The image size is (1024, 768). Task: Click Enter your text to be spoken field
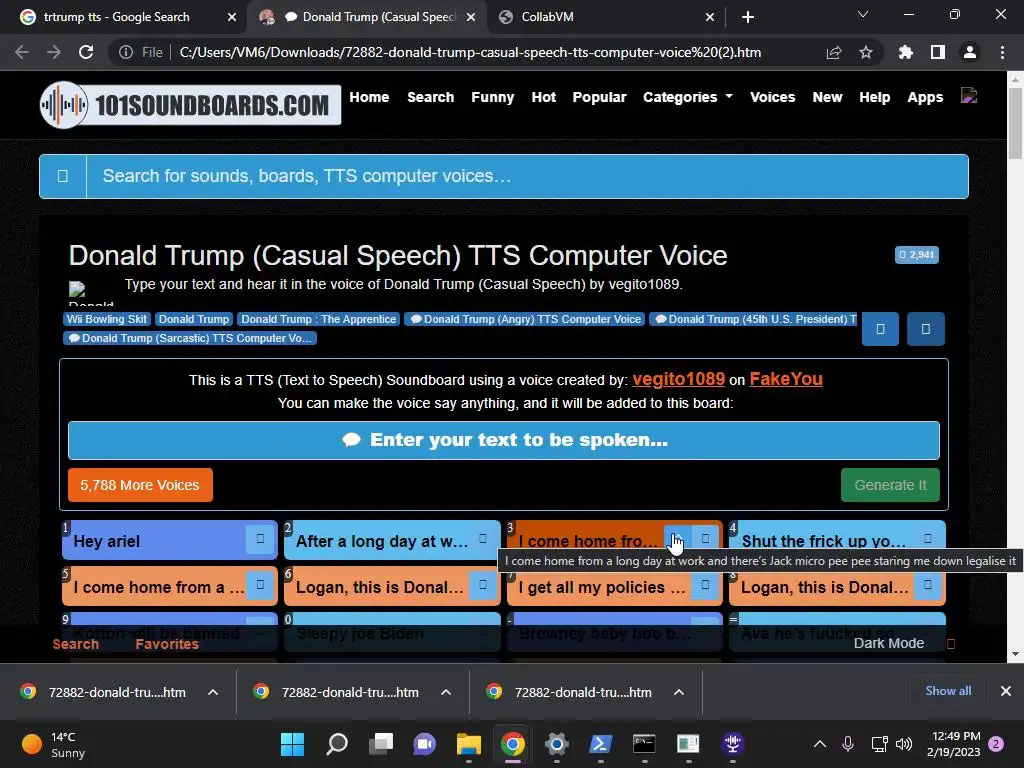504,440
